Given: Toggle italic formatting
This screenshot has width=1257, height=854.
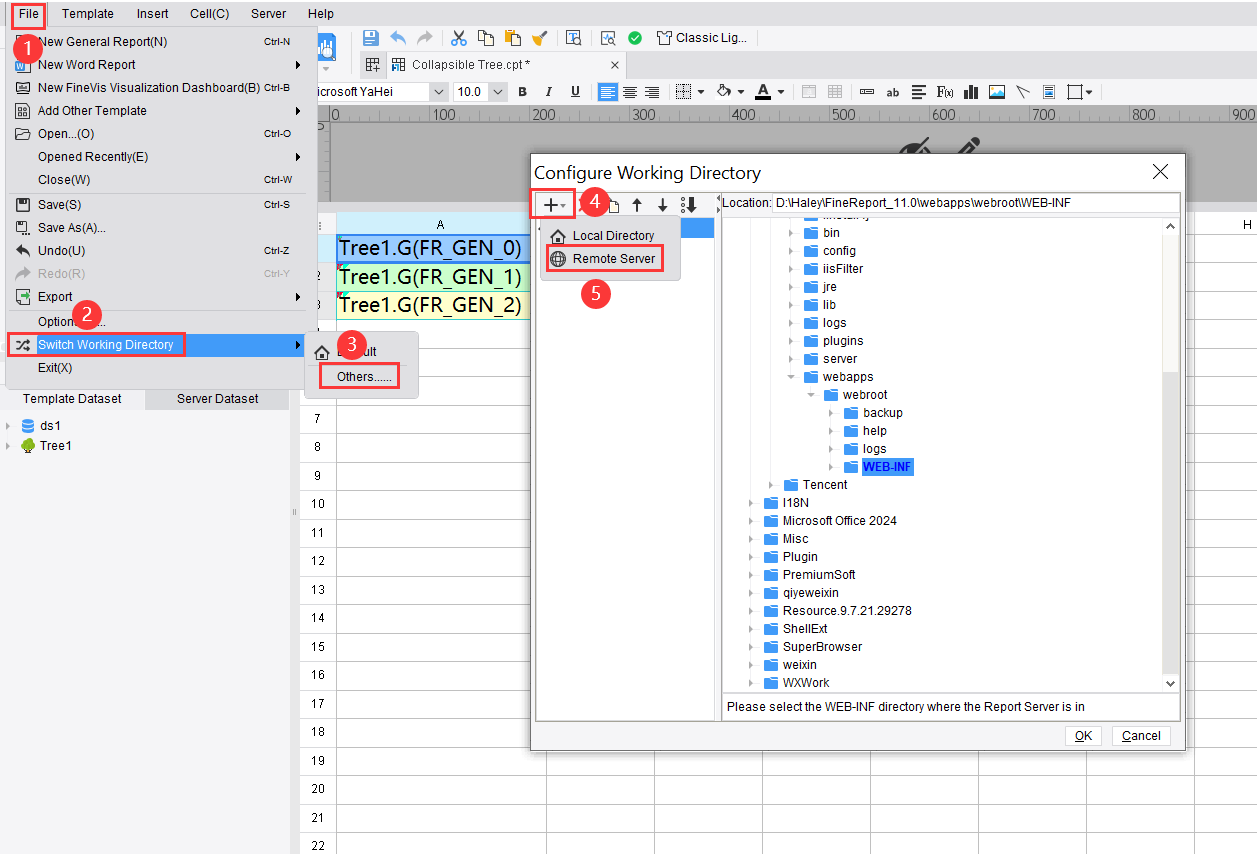Looking at the screenshot, I should (x=548, y=91).
